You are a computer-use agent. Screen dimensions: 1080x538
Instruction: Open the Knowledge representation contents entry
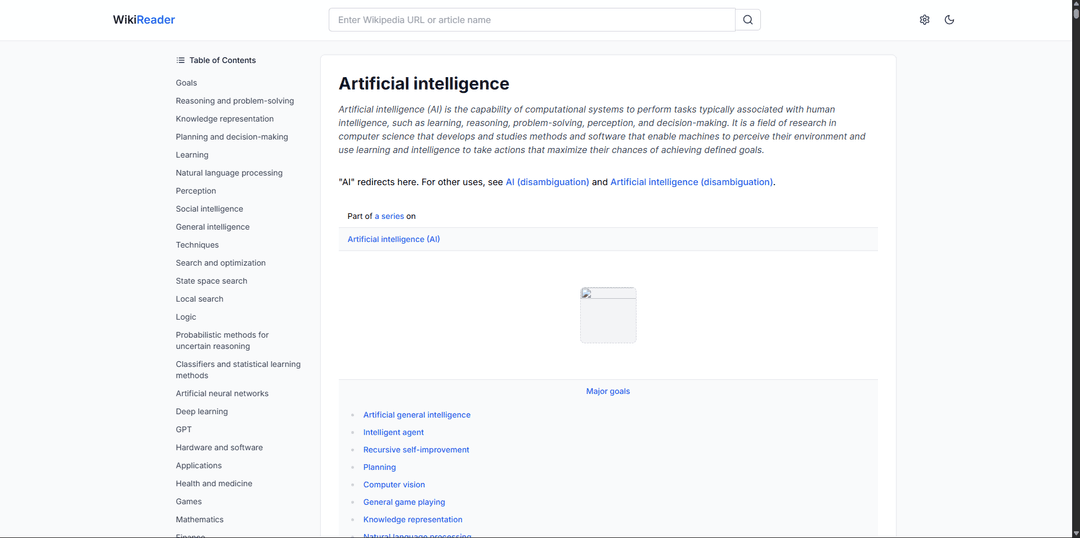(225, 118)
